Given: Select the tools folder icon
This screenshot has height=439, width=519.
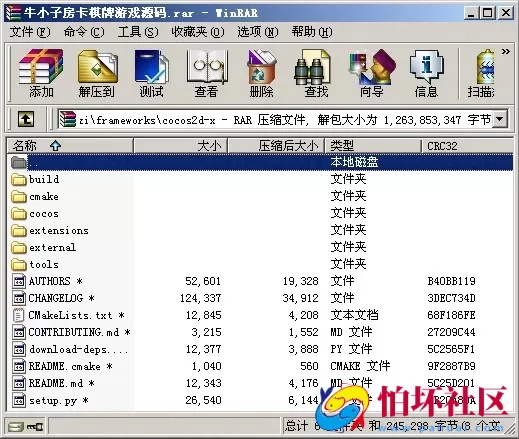Looking at the screenshot, I should (19, 265).
